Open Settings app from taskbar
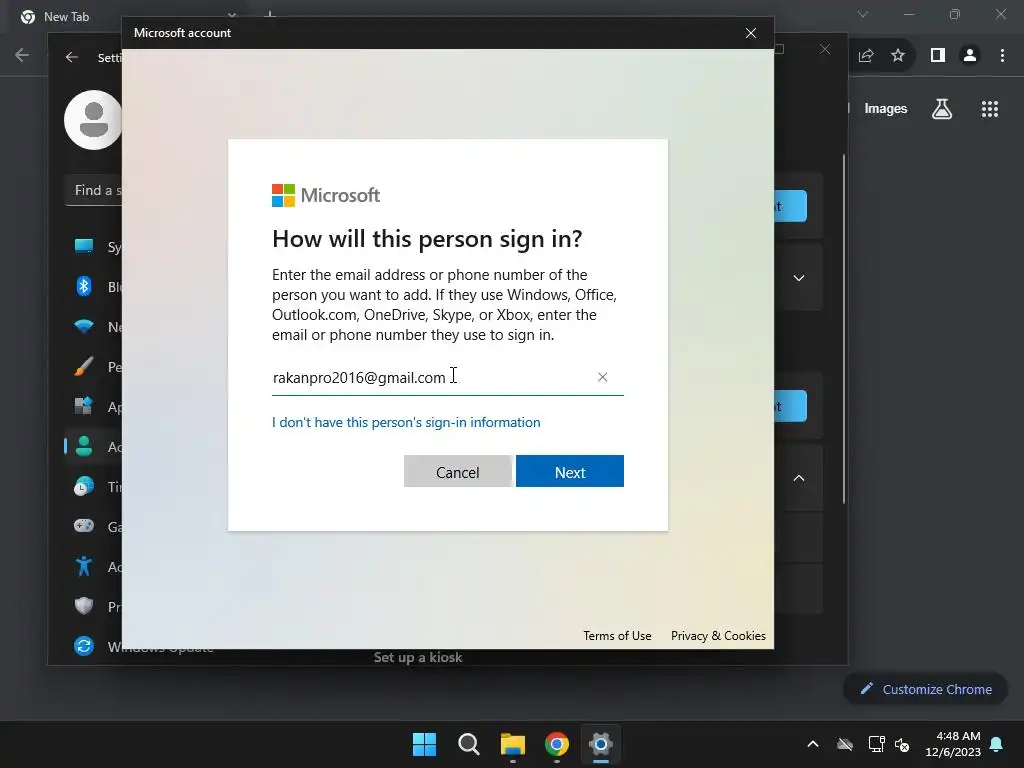 pyautogui.click(x=600, y=744)
